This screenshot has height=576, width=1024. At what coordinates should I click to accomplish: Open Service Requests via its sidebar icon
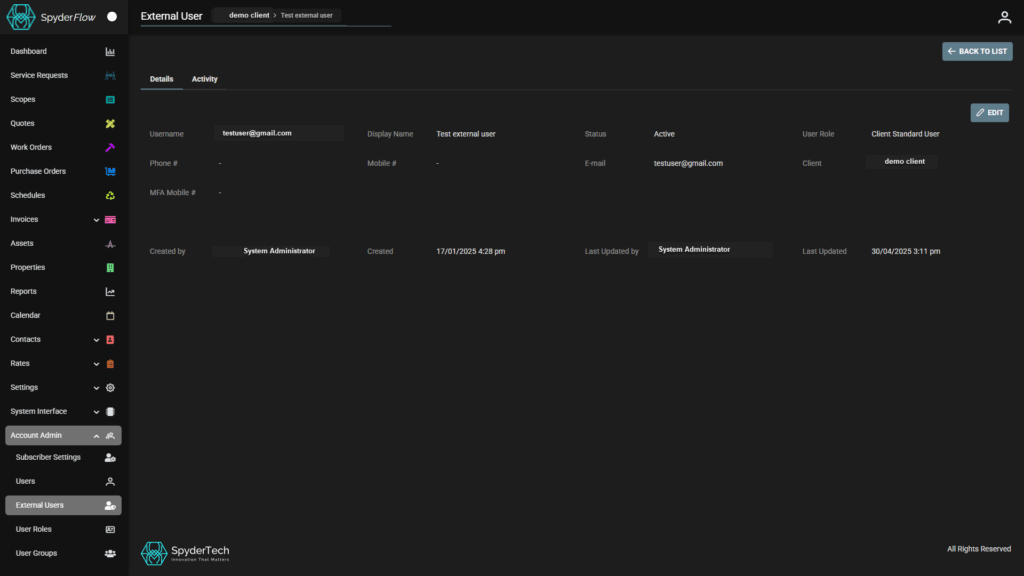coord(110,76)
